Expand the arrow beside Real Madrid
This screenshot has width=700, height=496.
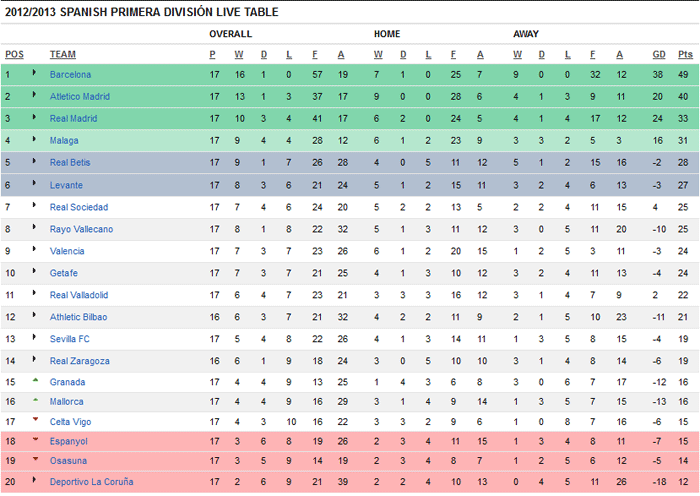point(34,117)
